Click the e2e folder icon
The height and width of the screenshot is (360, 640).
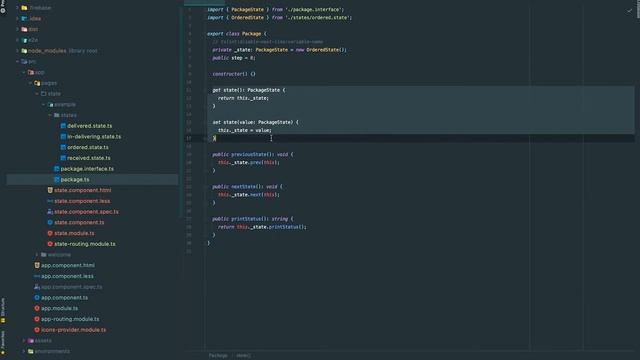tap(24, 40)
